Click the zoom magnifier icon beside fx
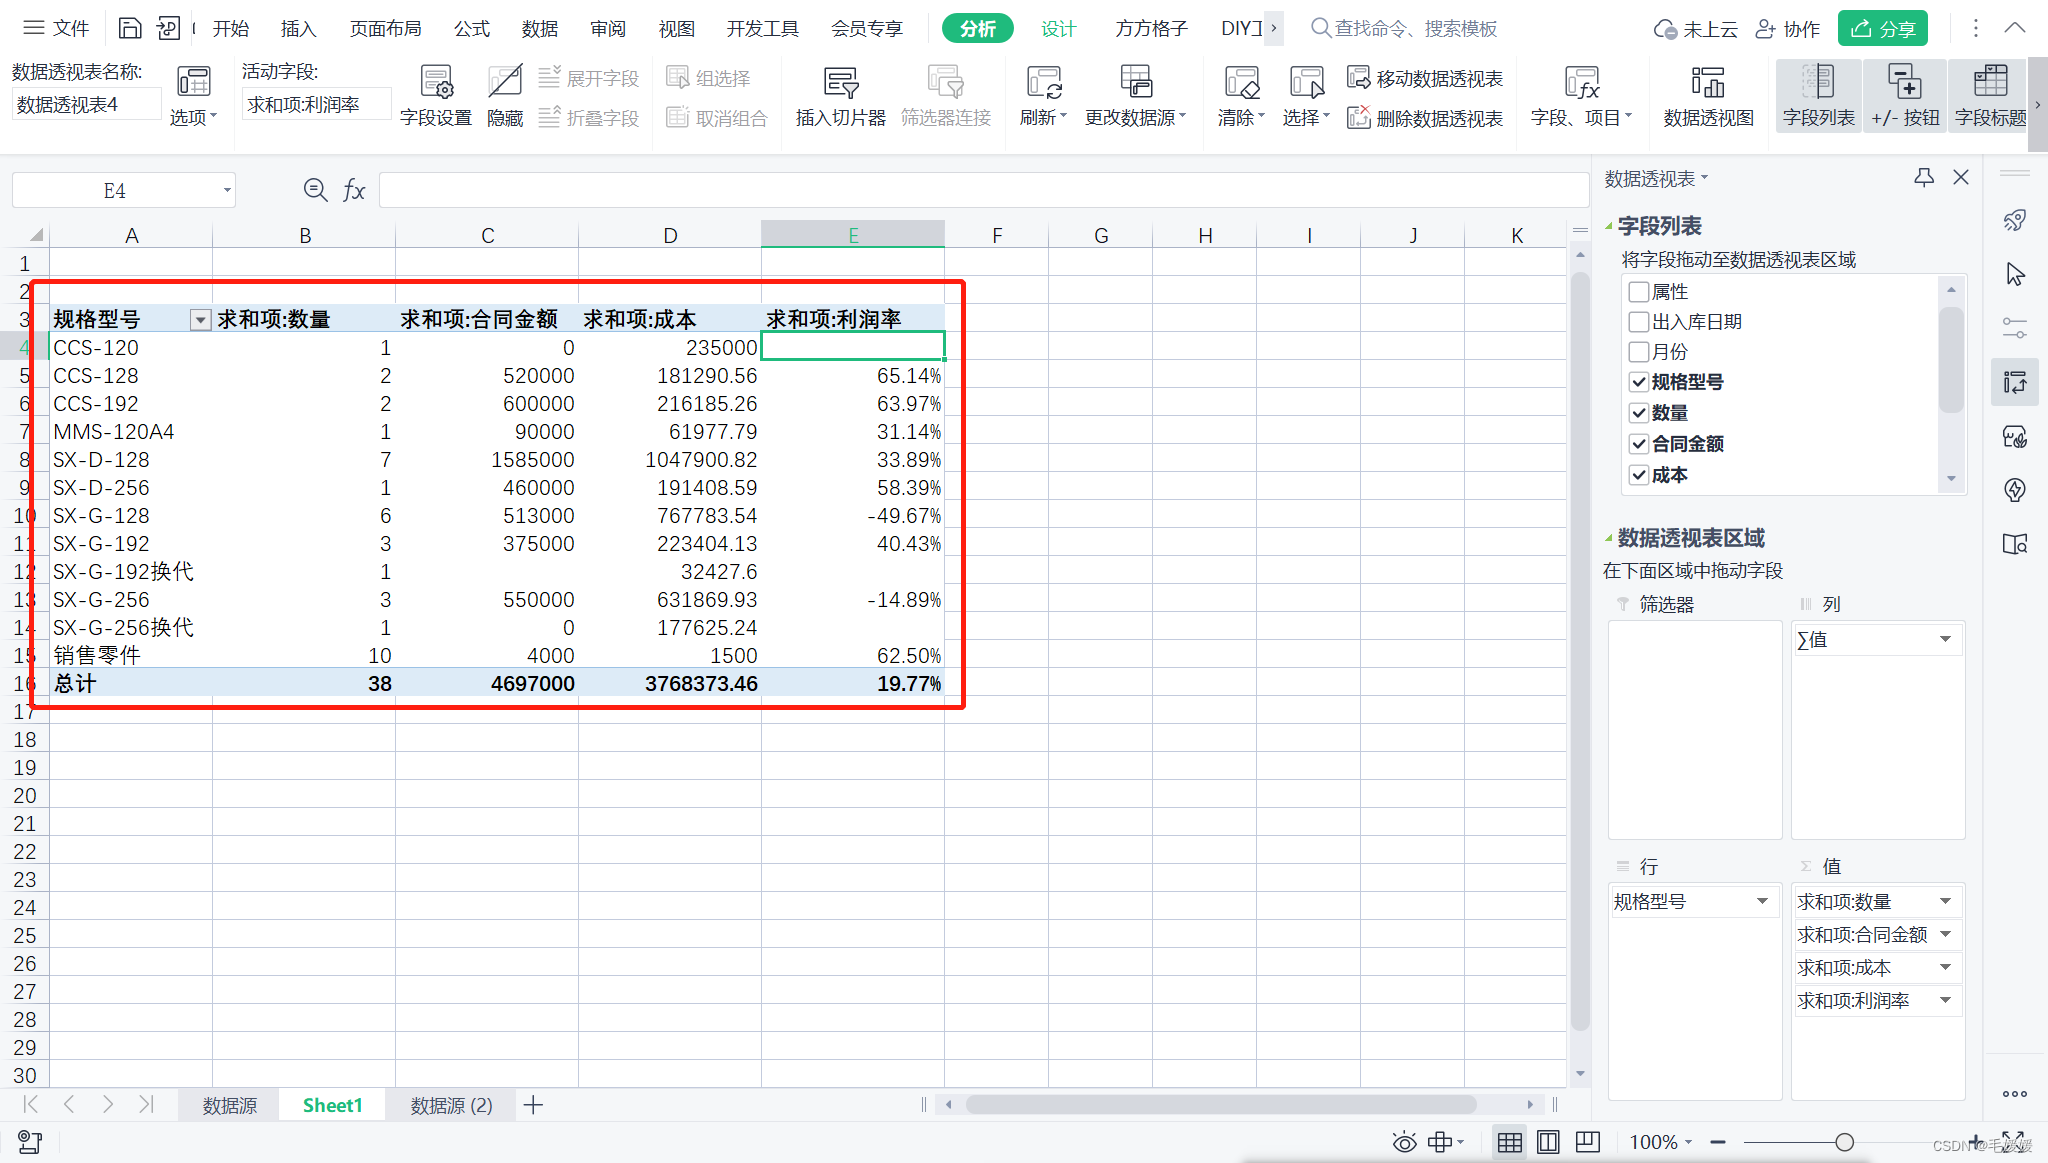Viewport: 2048px width, 1163px height. click(x=315, y=190)
